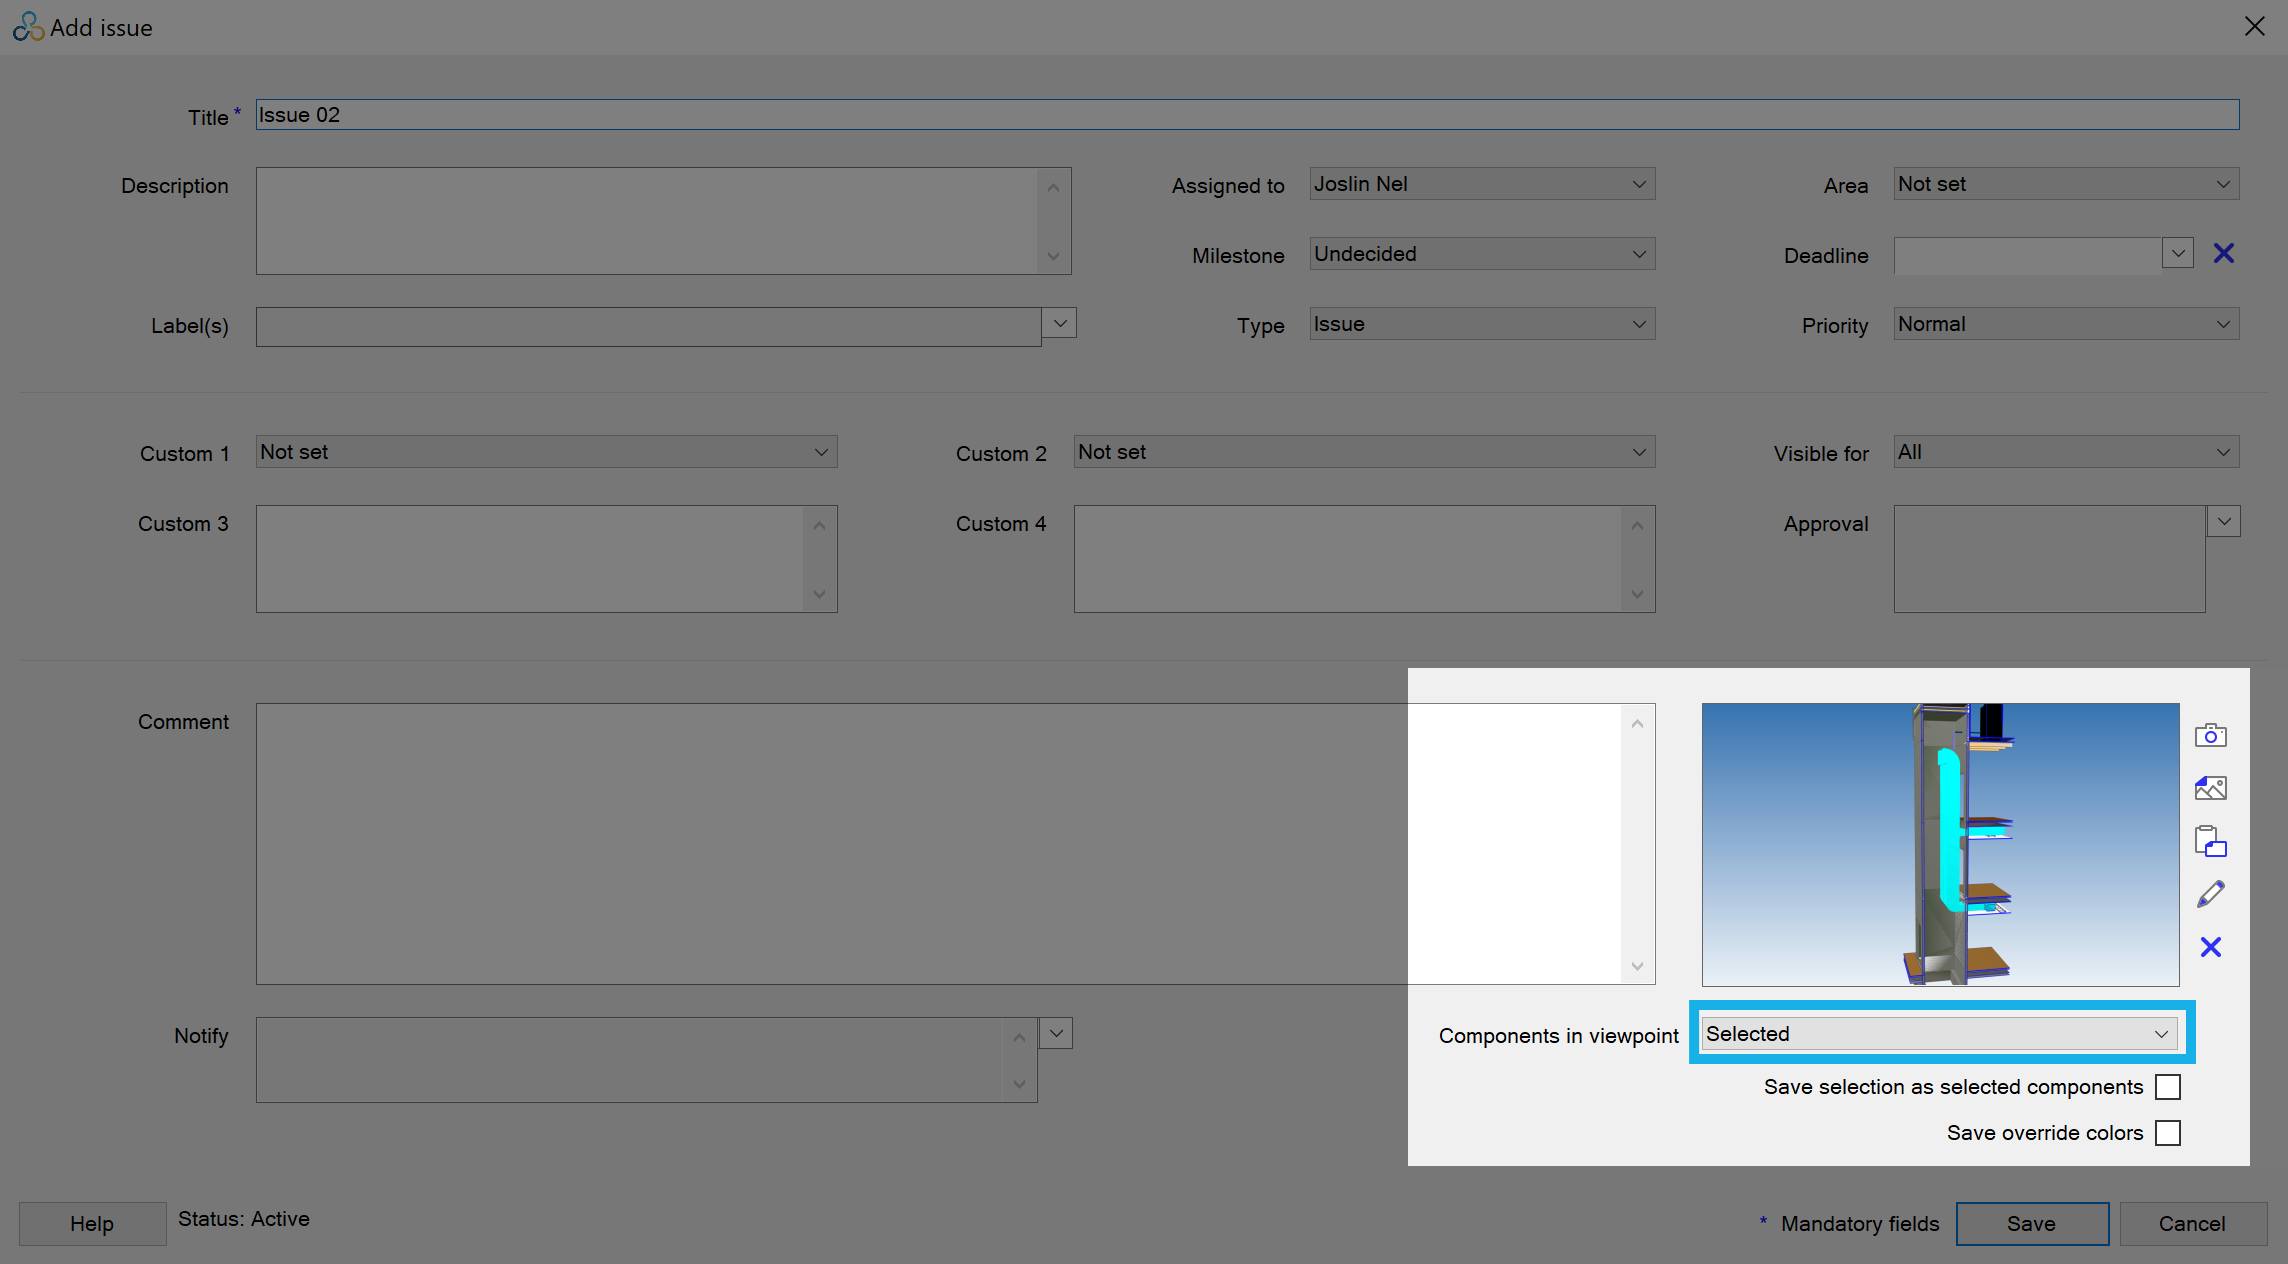Click the Notify scrollbar down arrow
The image size is (2288, 1264).
(1019, 1084)
